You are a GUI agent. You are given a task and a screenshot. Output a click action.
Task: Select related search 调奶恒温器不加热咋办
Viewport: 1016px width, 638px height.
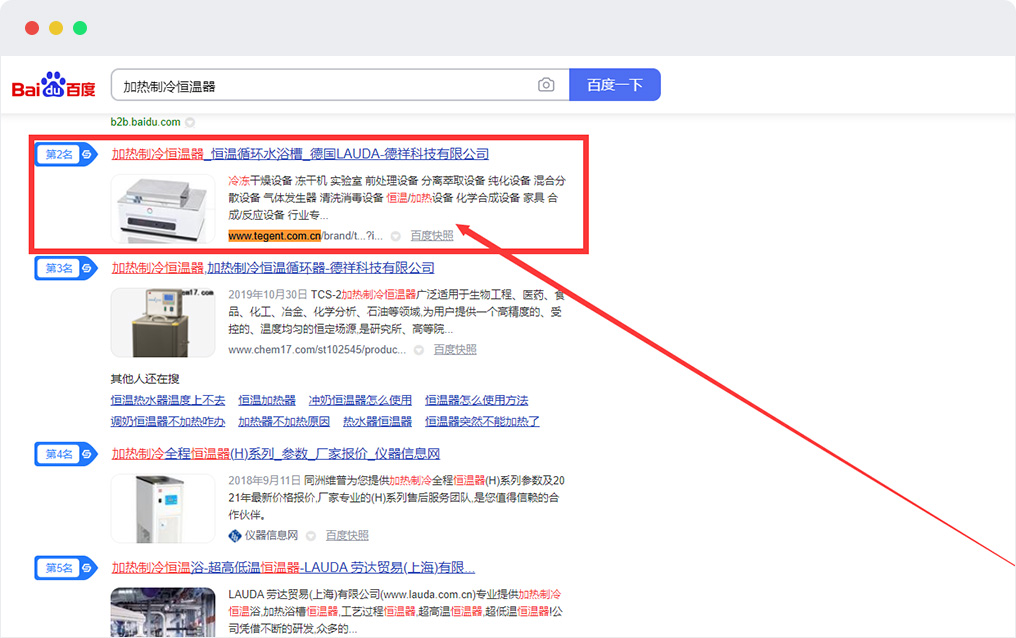(168, 422)
